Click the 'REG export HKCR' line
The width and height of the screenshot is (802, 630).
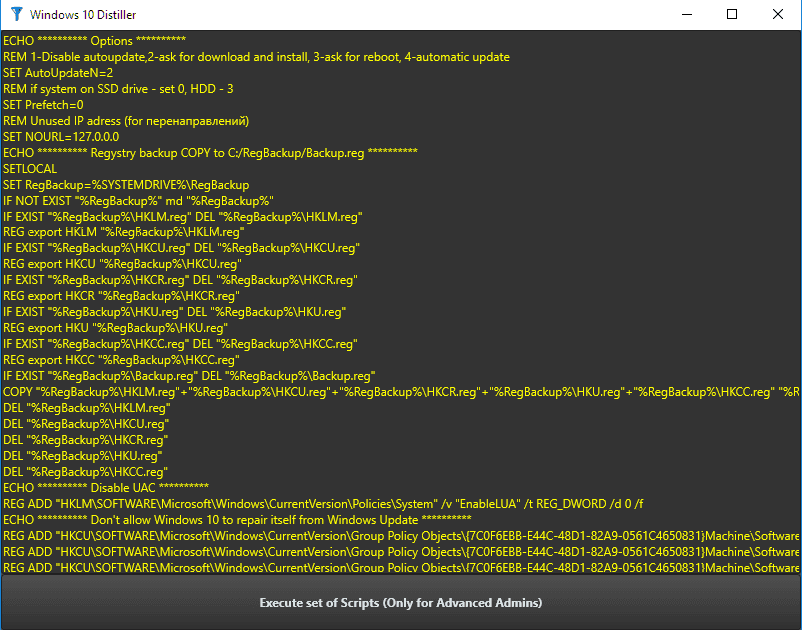(121, 296)
